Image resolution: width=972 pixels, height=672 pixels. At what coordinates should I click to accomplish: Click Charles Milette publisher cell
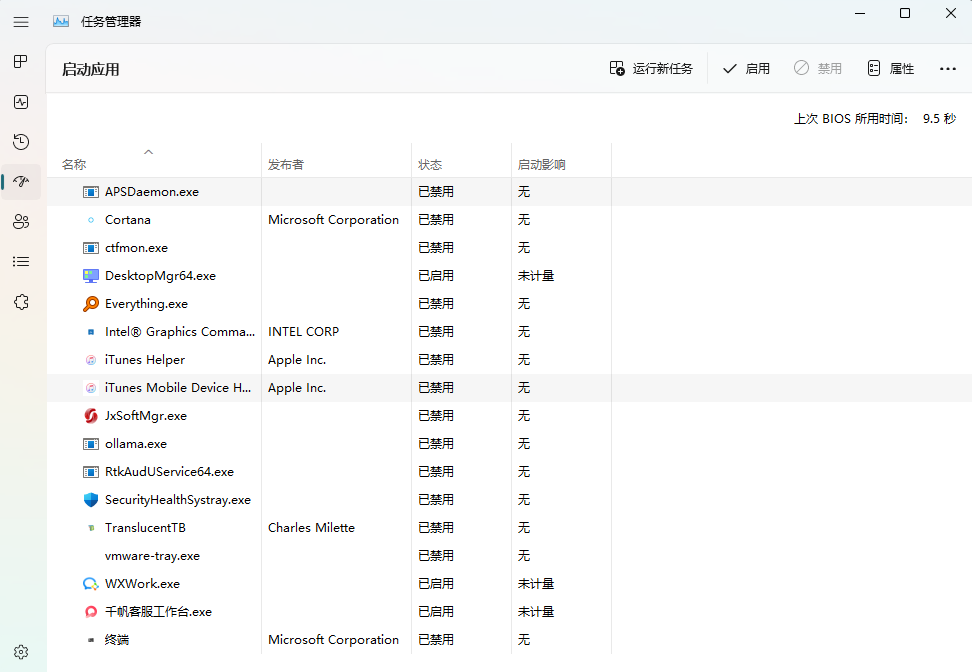click(x=311, y=528)
